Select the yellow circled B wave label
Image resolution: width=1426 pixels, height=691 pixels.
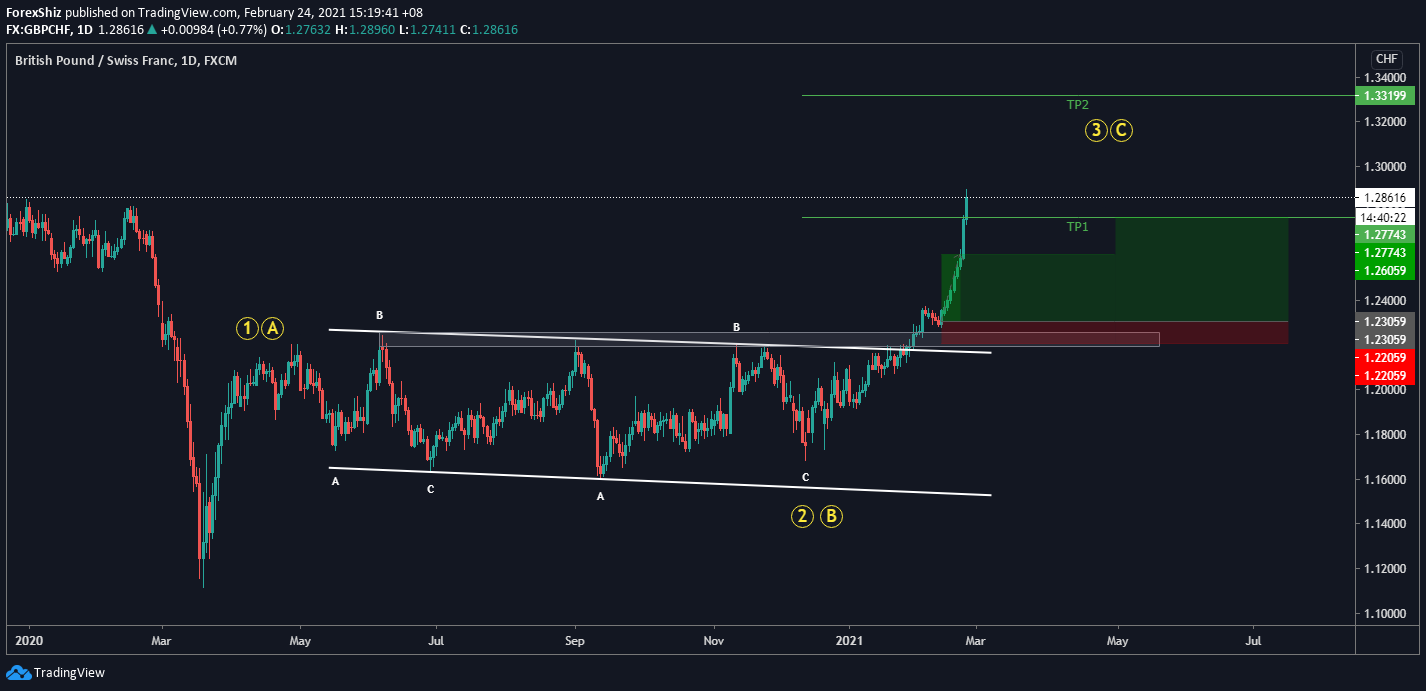[832, 516]
